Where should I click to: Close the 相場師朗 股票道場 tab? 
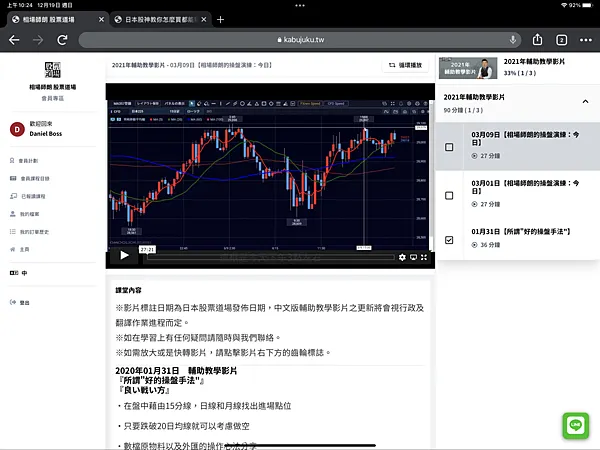pos(101,20)
